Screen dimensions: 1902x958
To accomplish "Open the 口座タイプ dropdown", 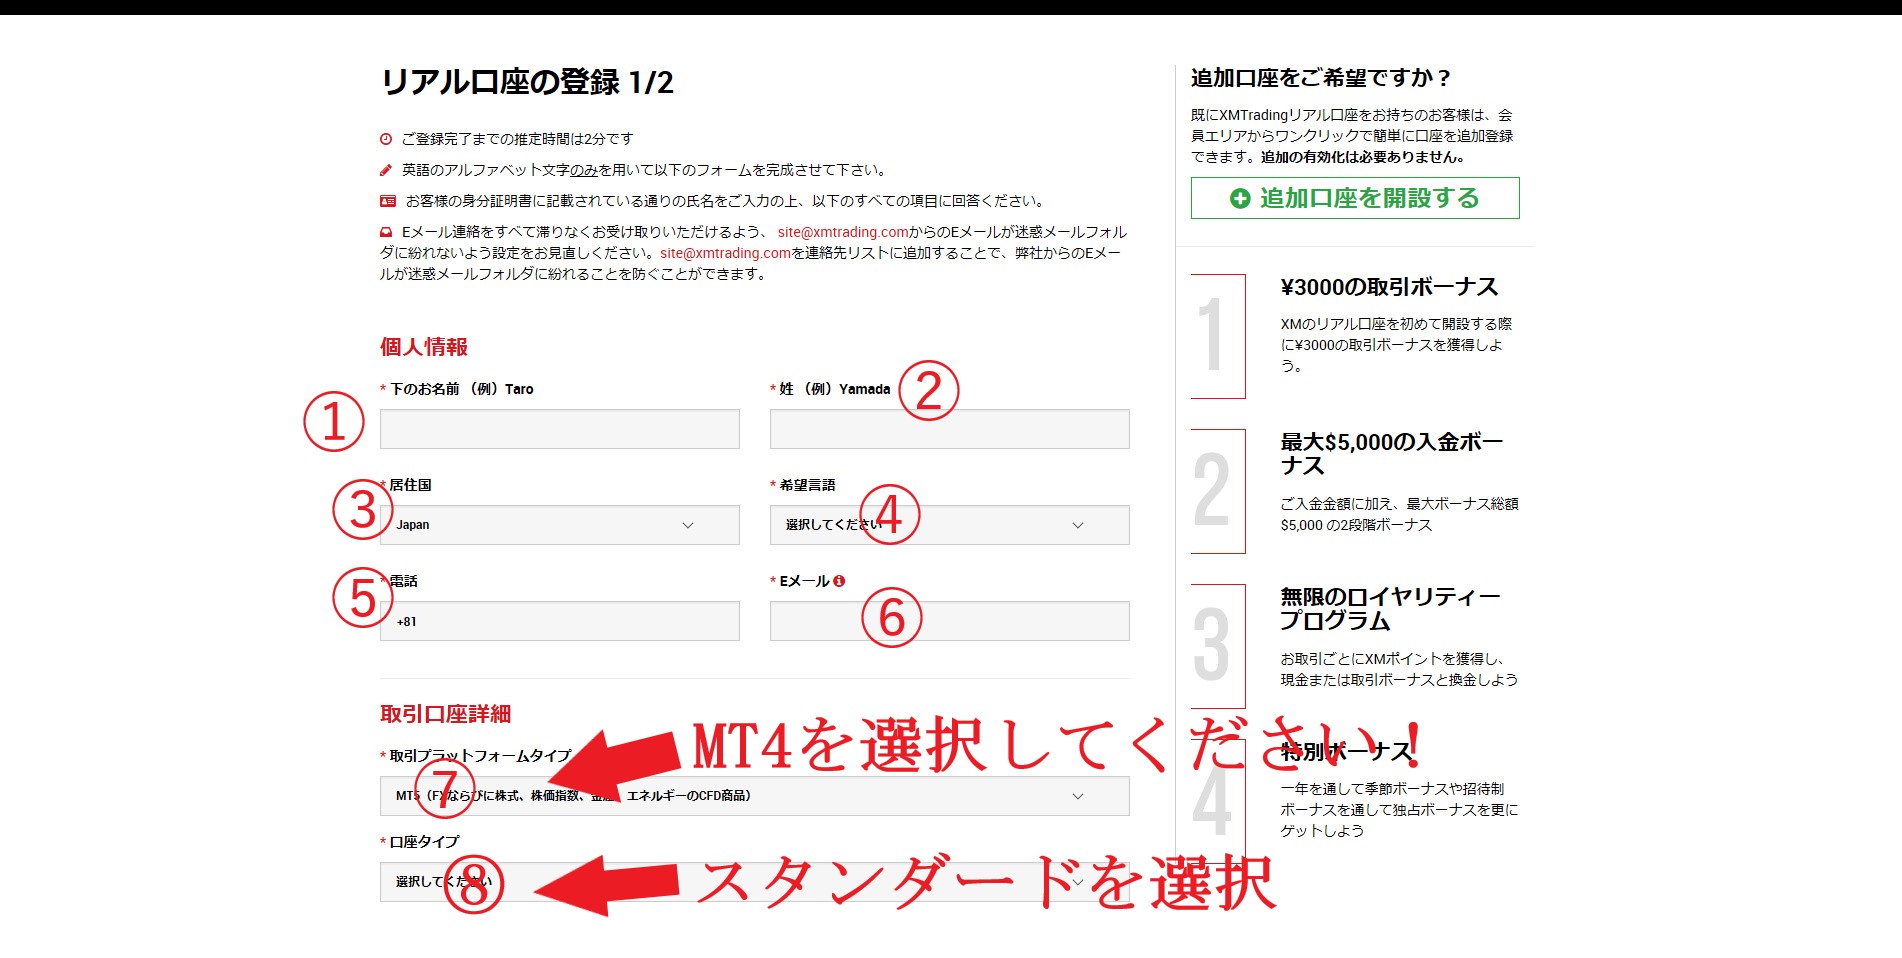I will 754,882.
